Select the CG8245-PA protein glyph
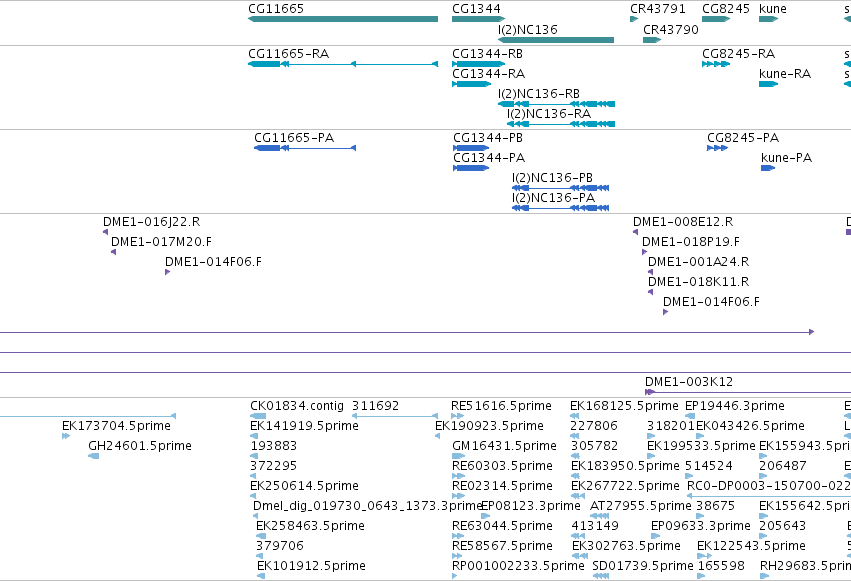This screenshot has width=851, height=581. (x=717, y=148)
